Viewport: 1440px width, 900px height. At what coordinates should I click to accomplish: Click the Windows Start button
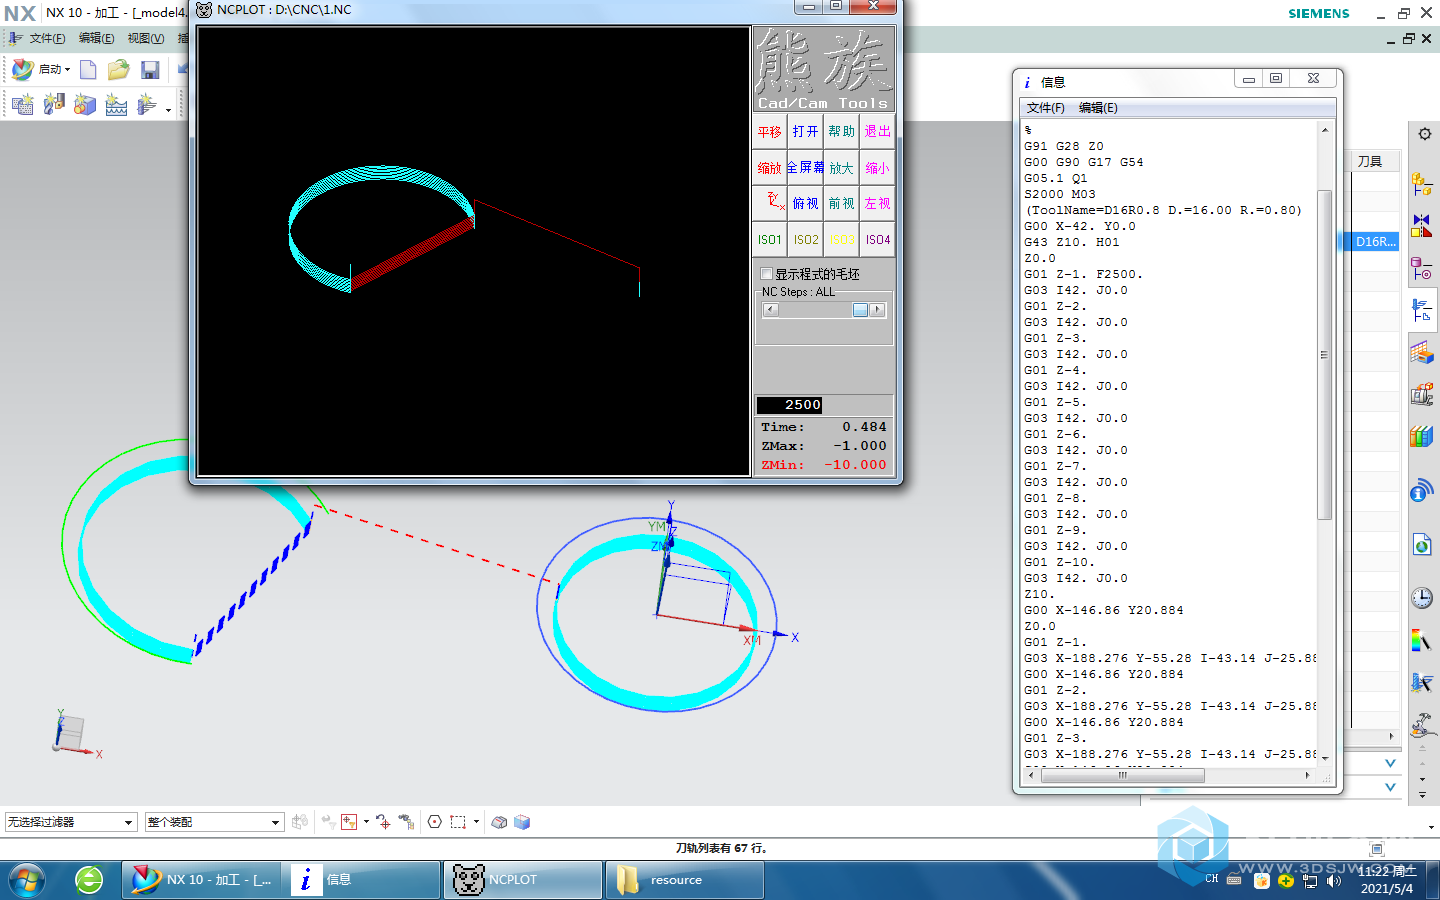point(27,880)
